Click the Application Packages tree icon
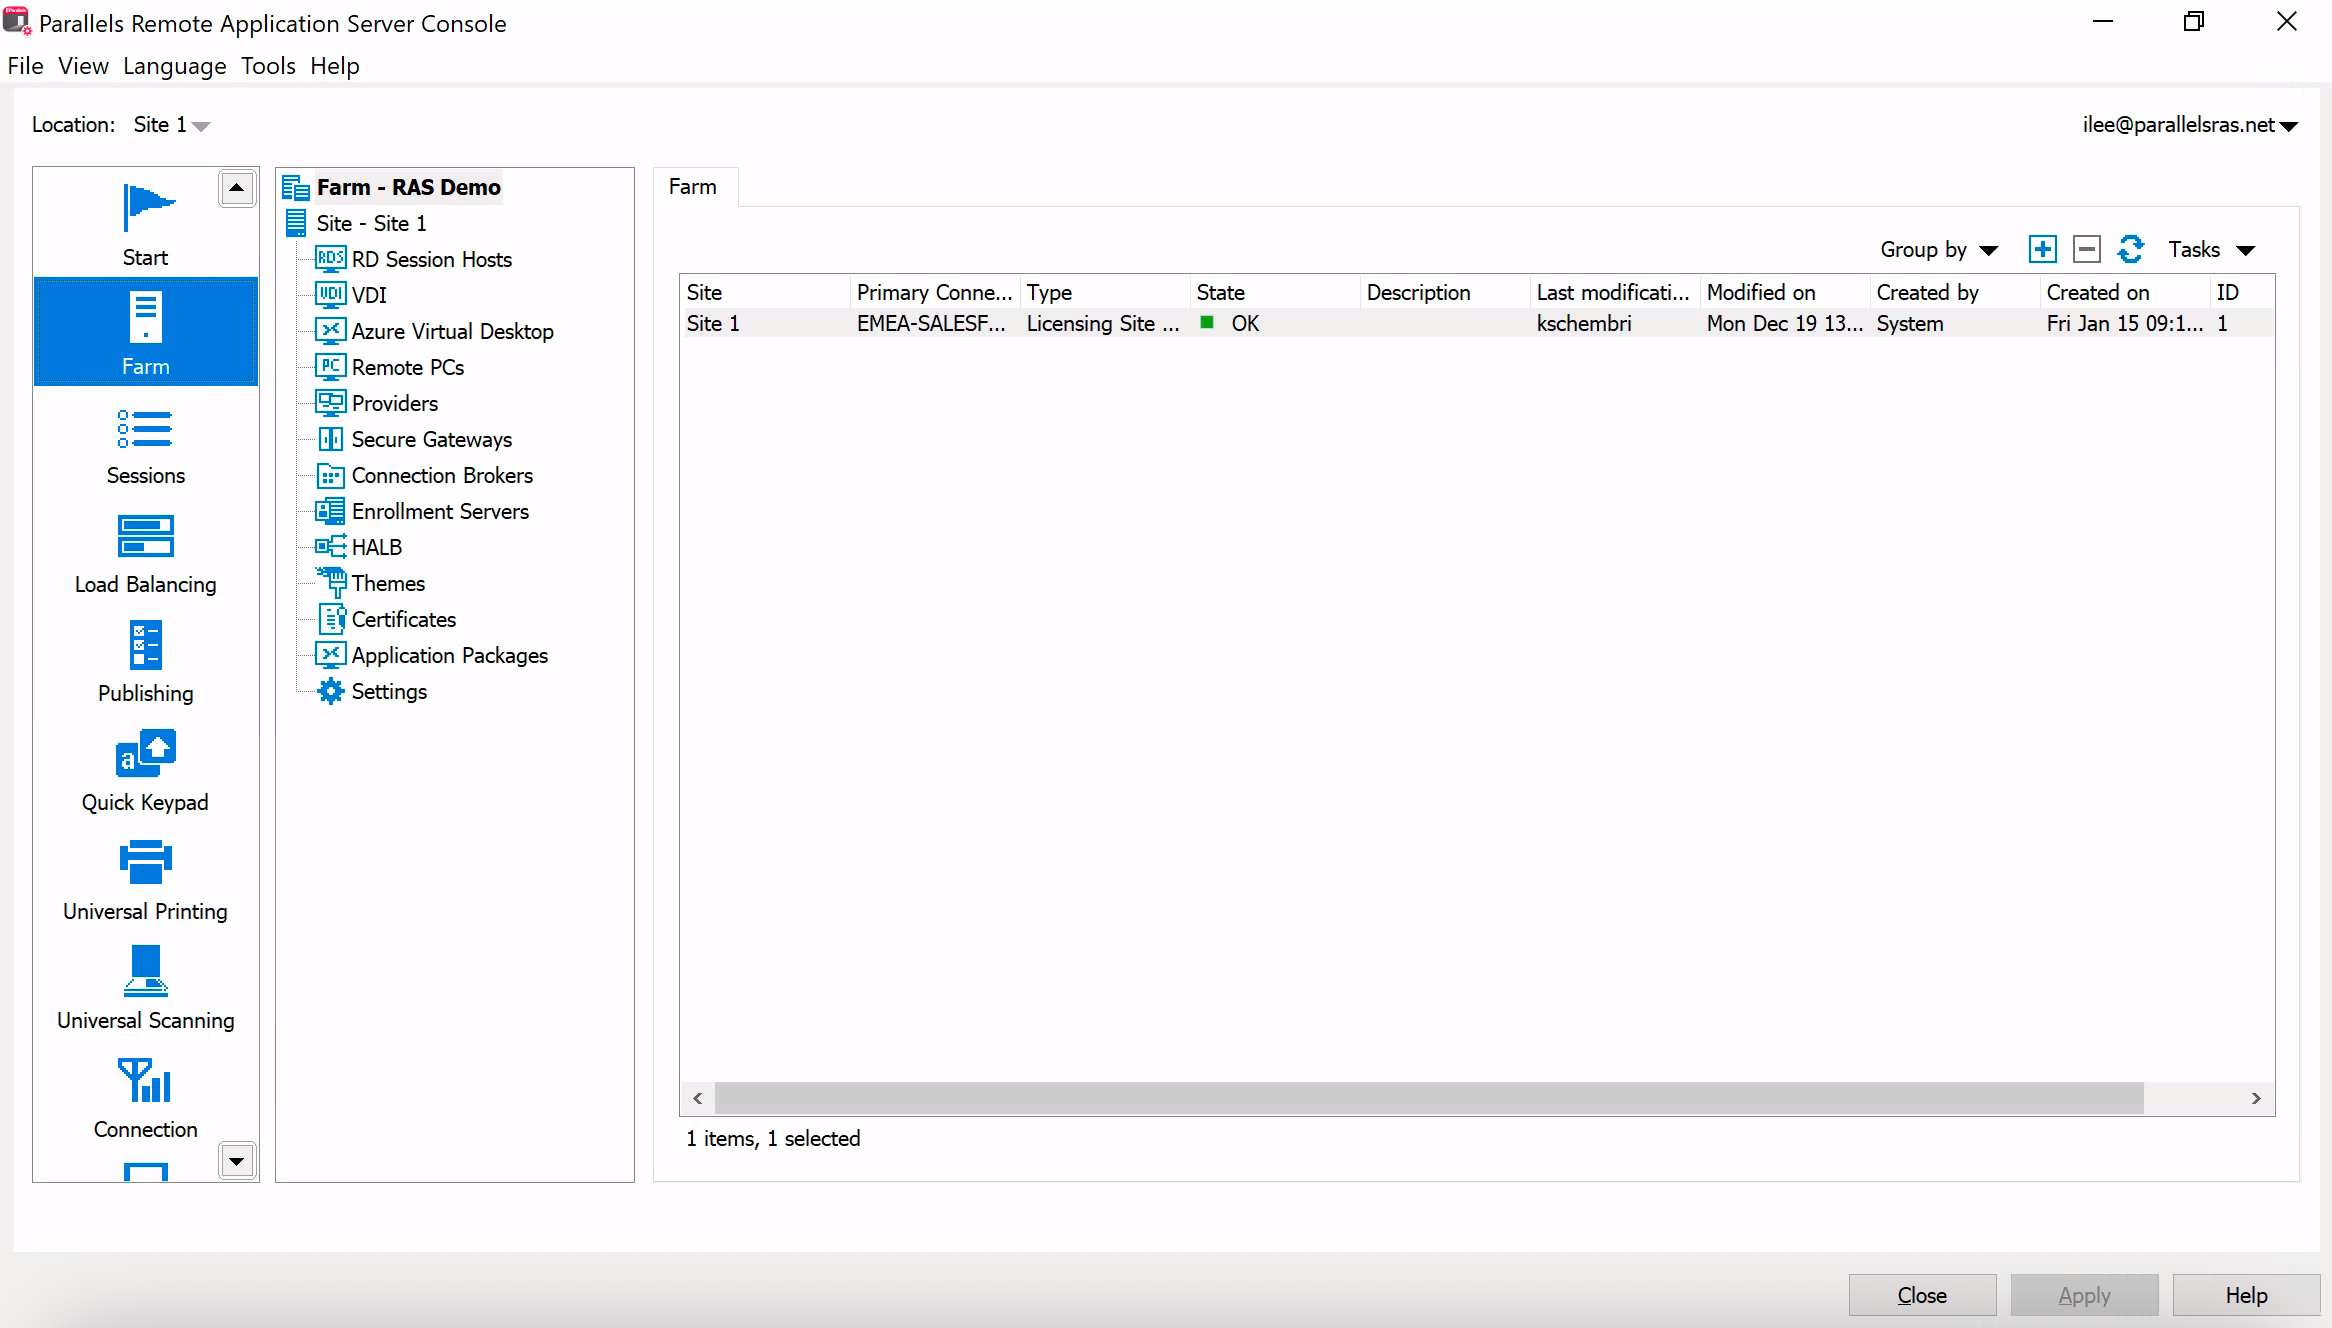The width and height of the screenshot is (2332, 1328). [330, 655]
